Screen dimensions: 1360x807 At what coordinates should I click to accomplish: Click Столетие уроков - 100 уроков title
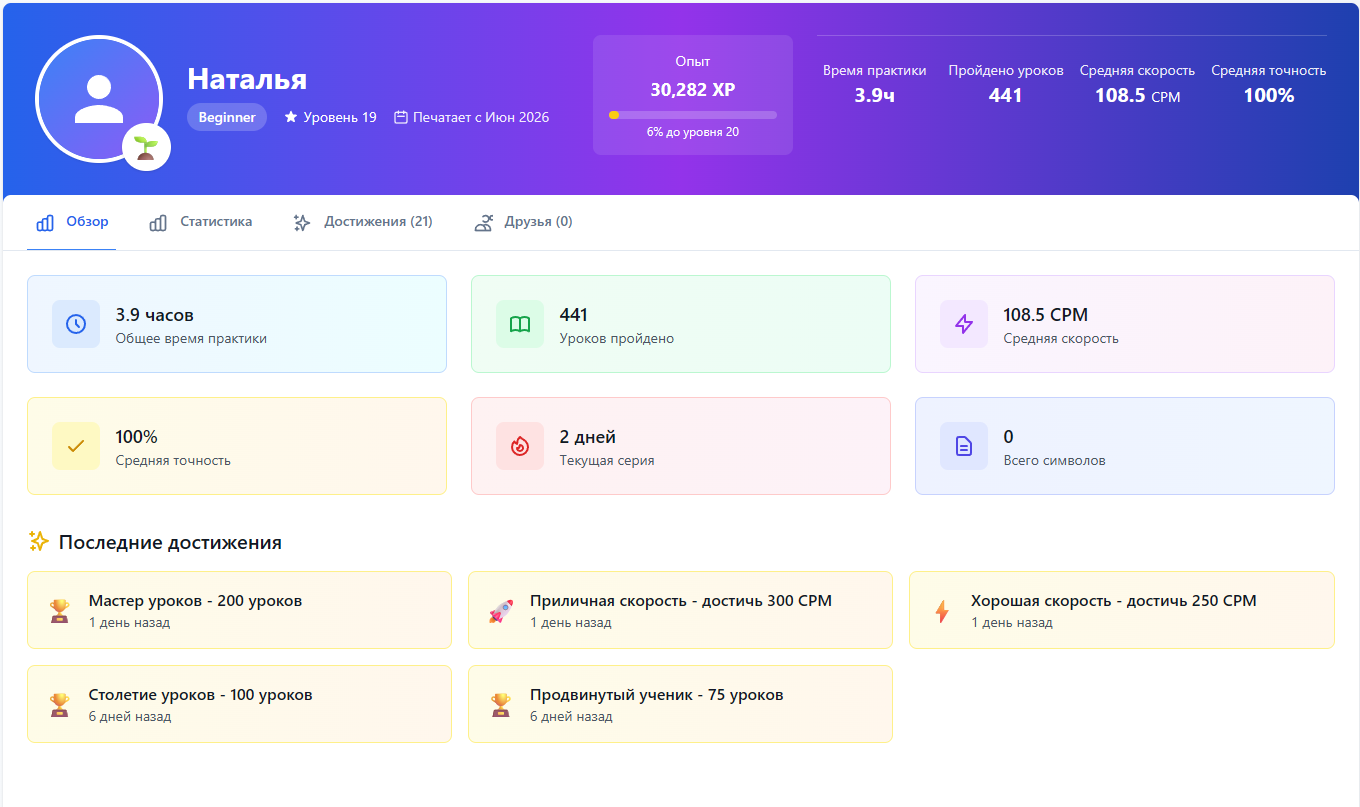tap(201, 695)
